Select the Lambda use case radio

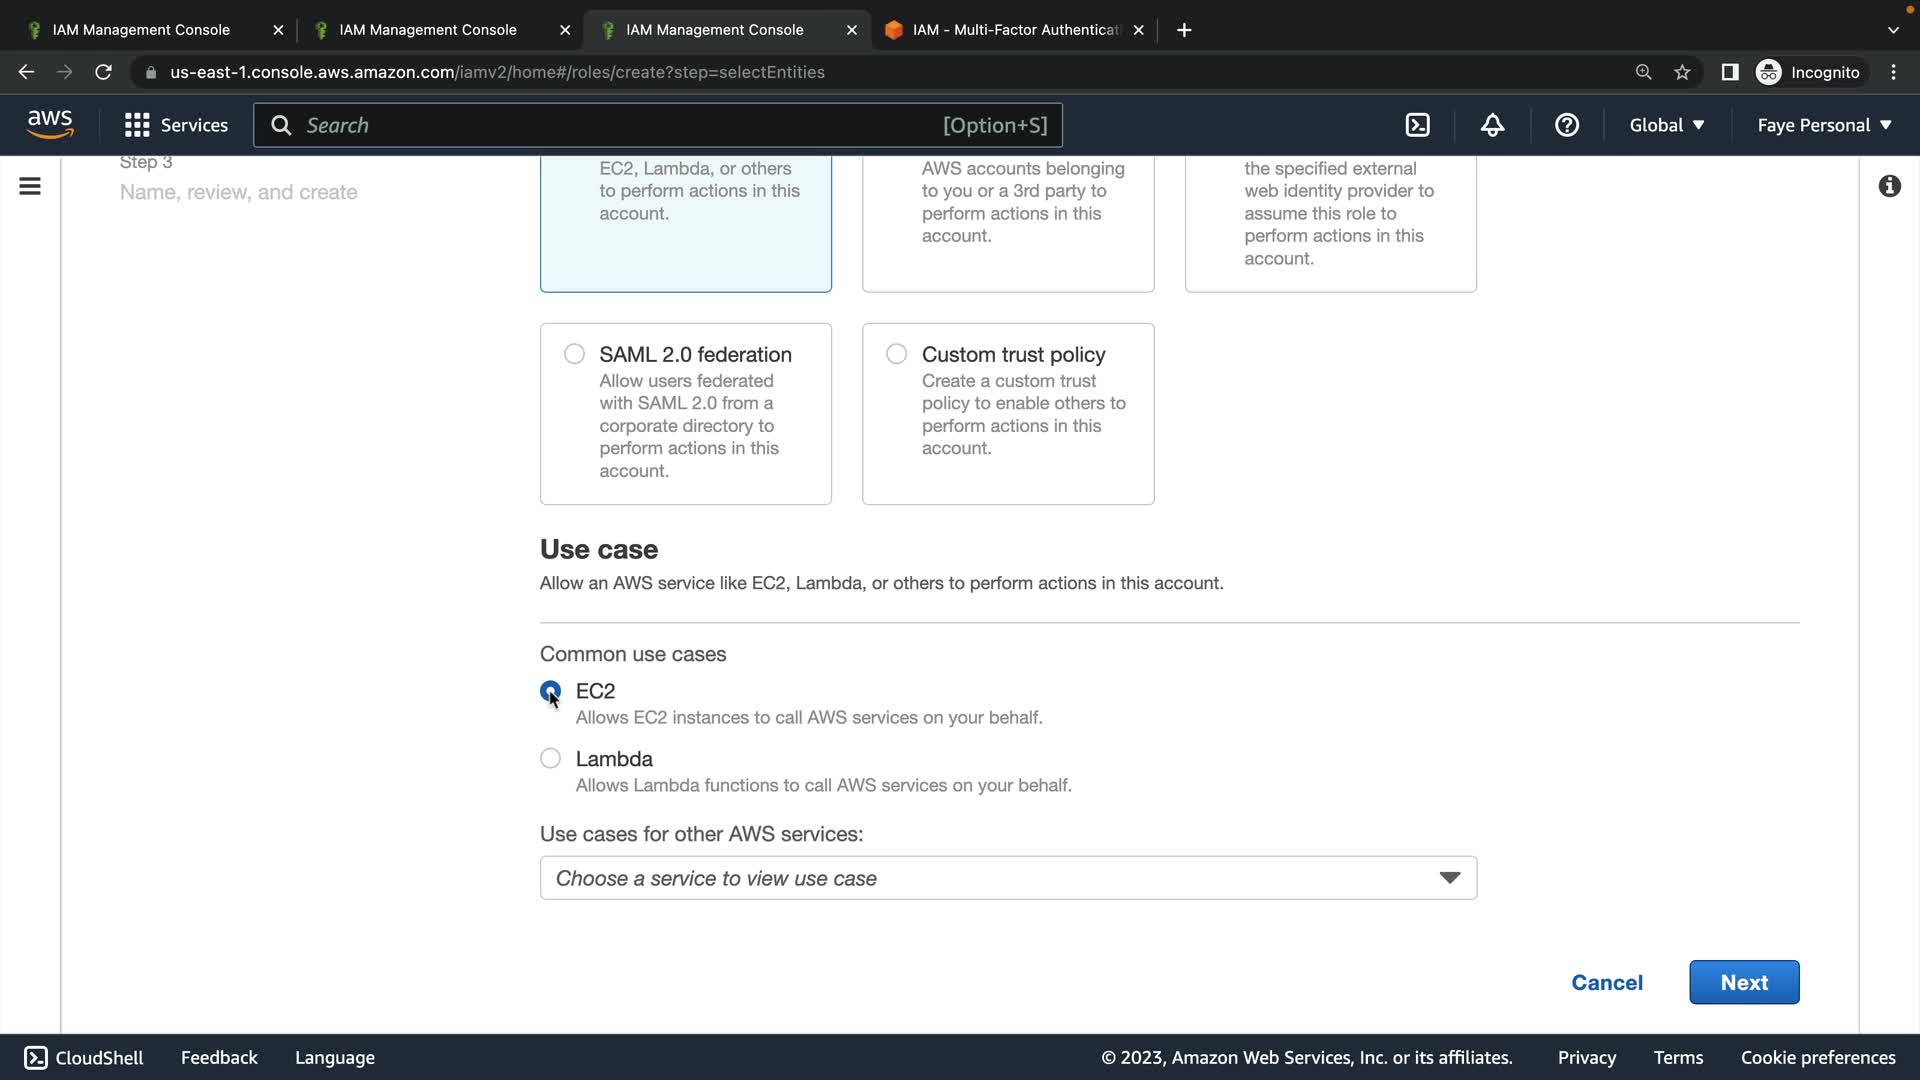[550, 758]
